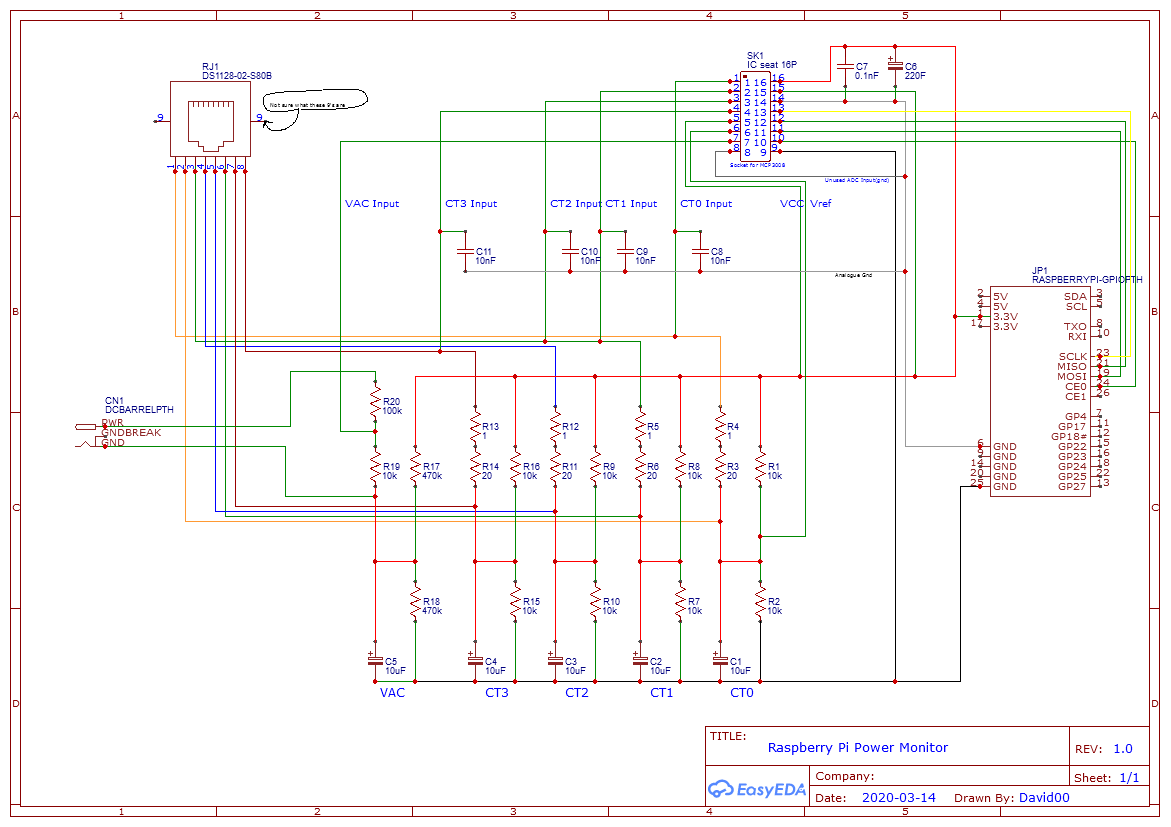
Task: Select the Analogue Gnd net label
Action: point(853,275)
